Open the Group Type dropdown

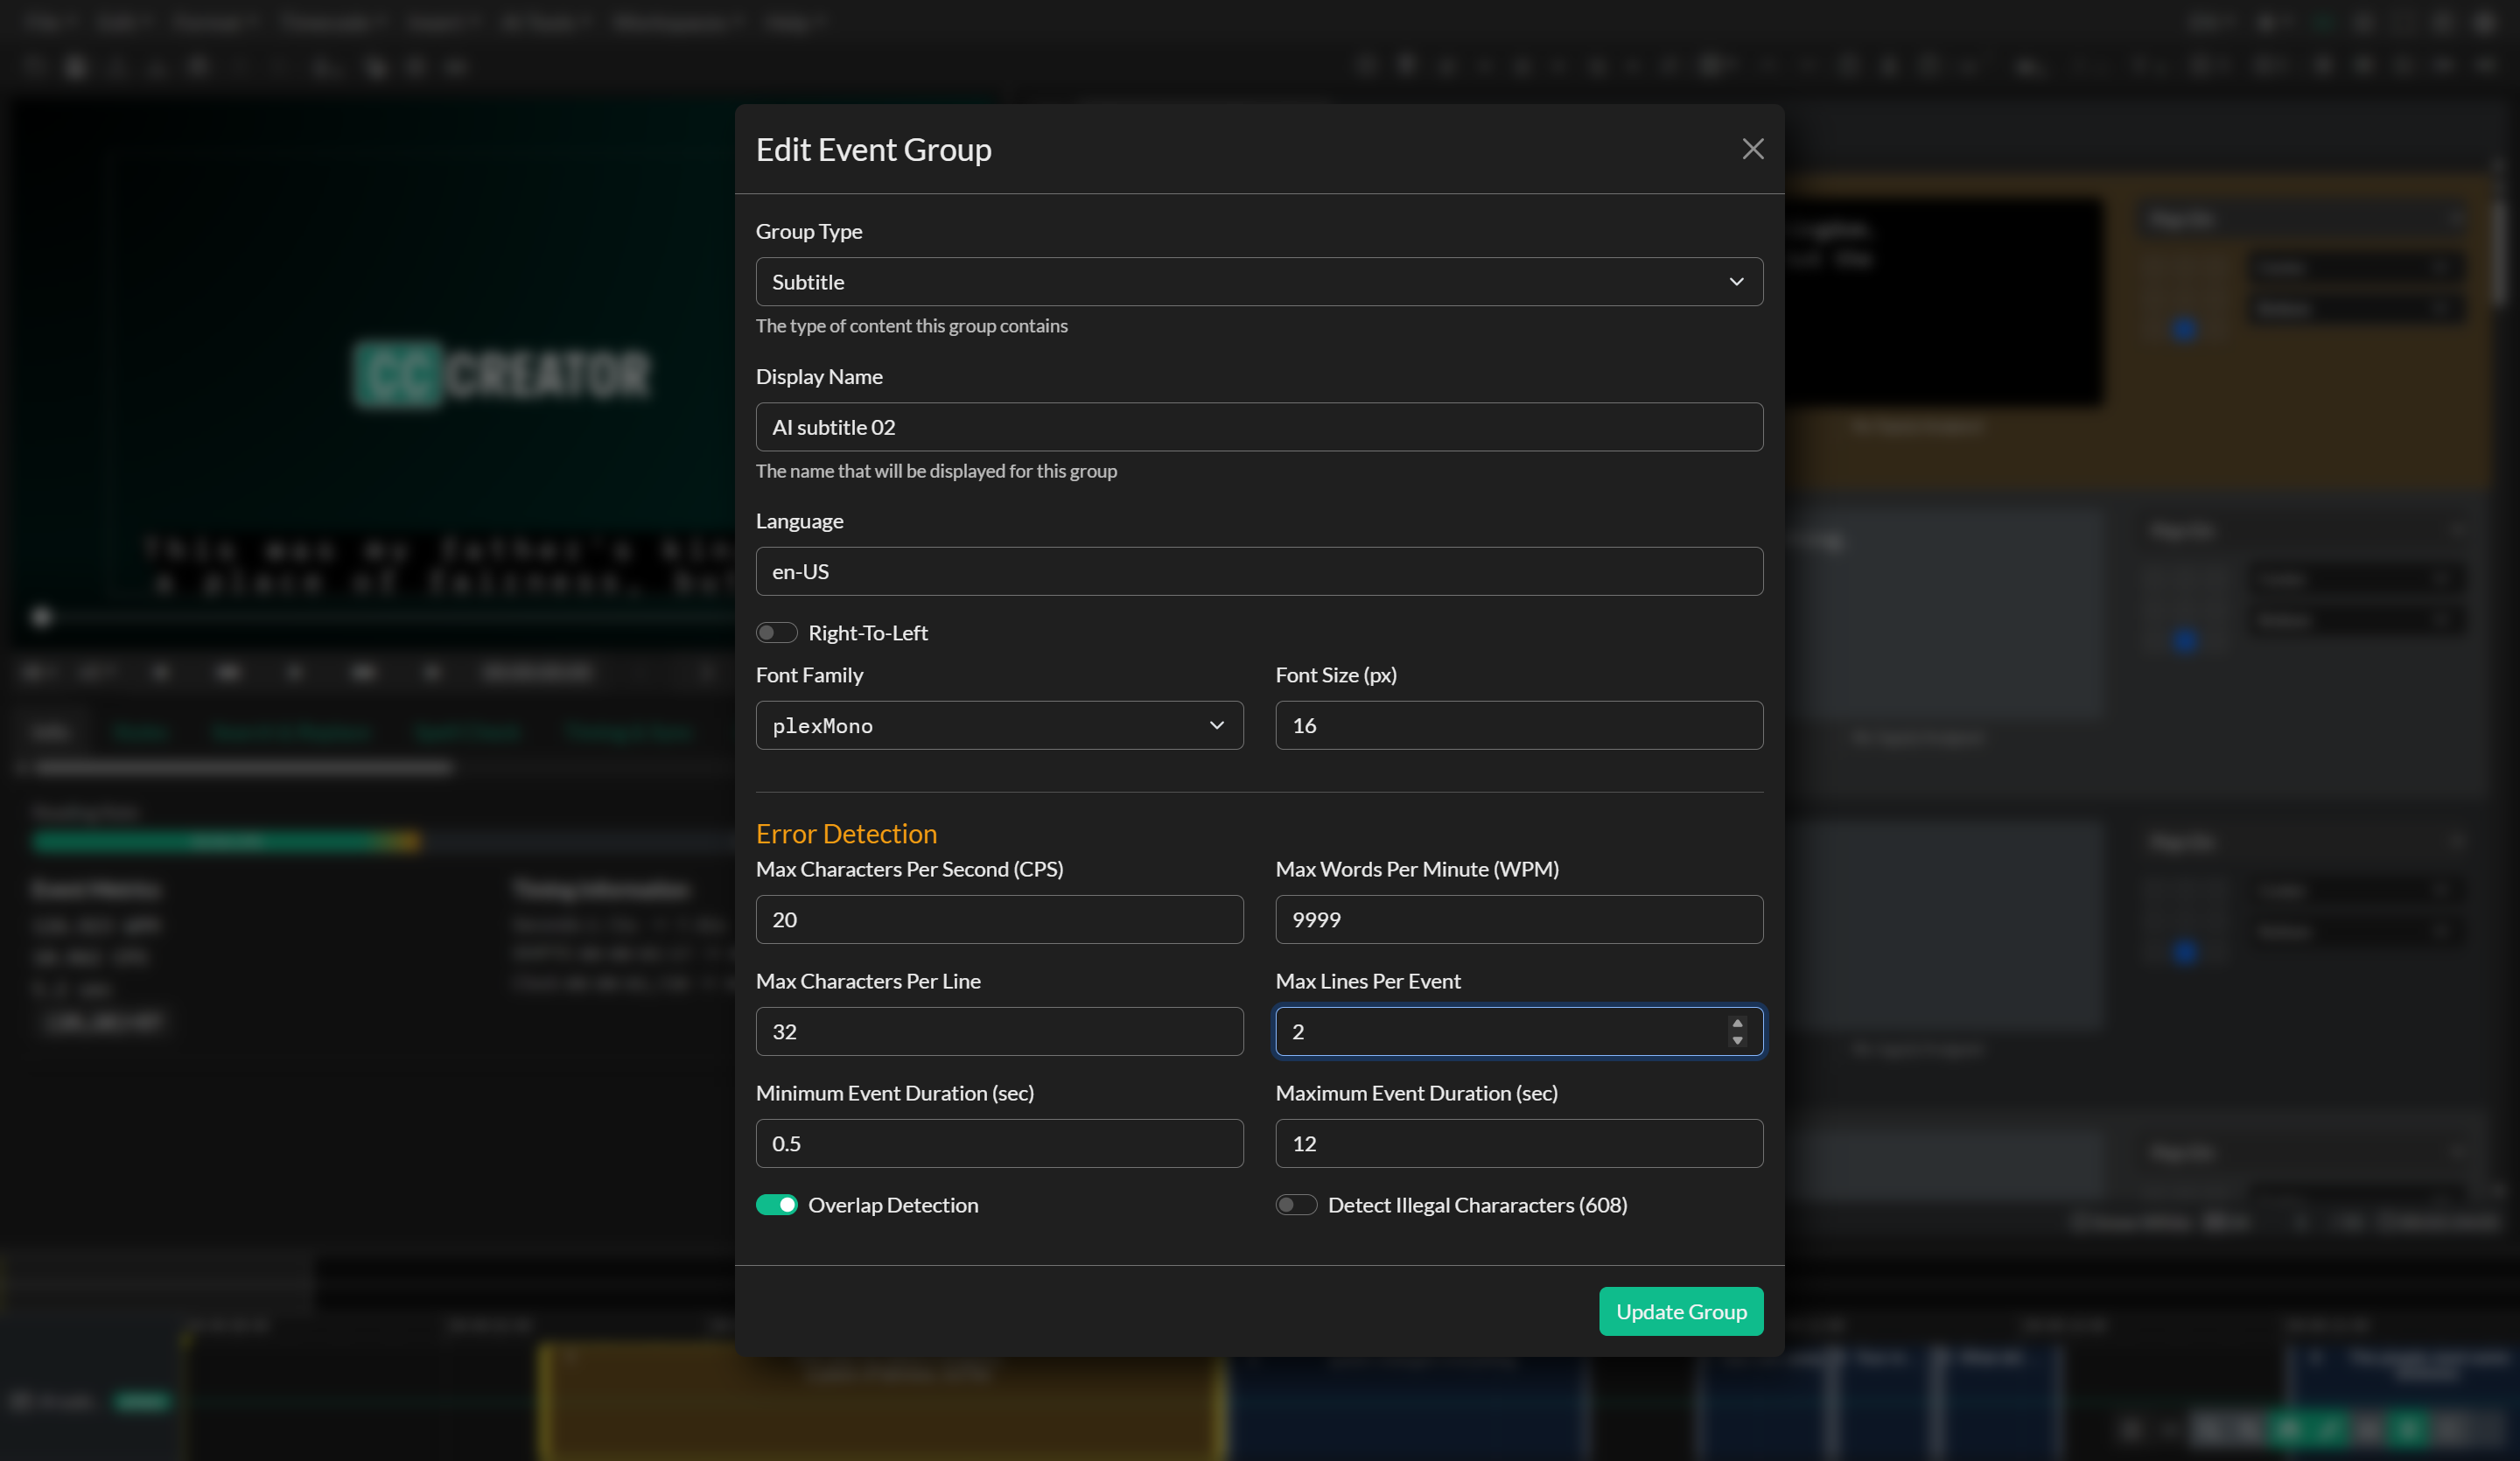(1259, 282)
